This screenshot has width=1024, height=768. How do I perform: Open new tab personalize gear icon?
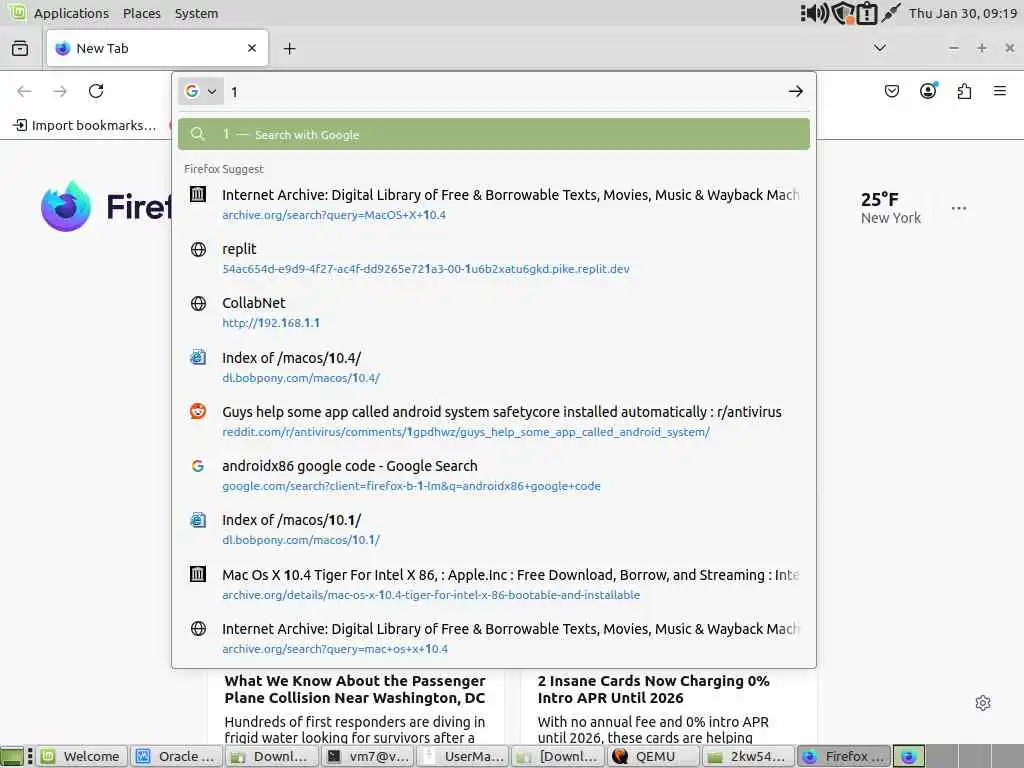[x=983, y=703]
